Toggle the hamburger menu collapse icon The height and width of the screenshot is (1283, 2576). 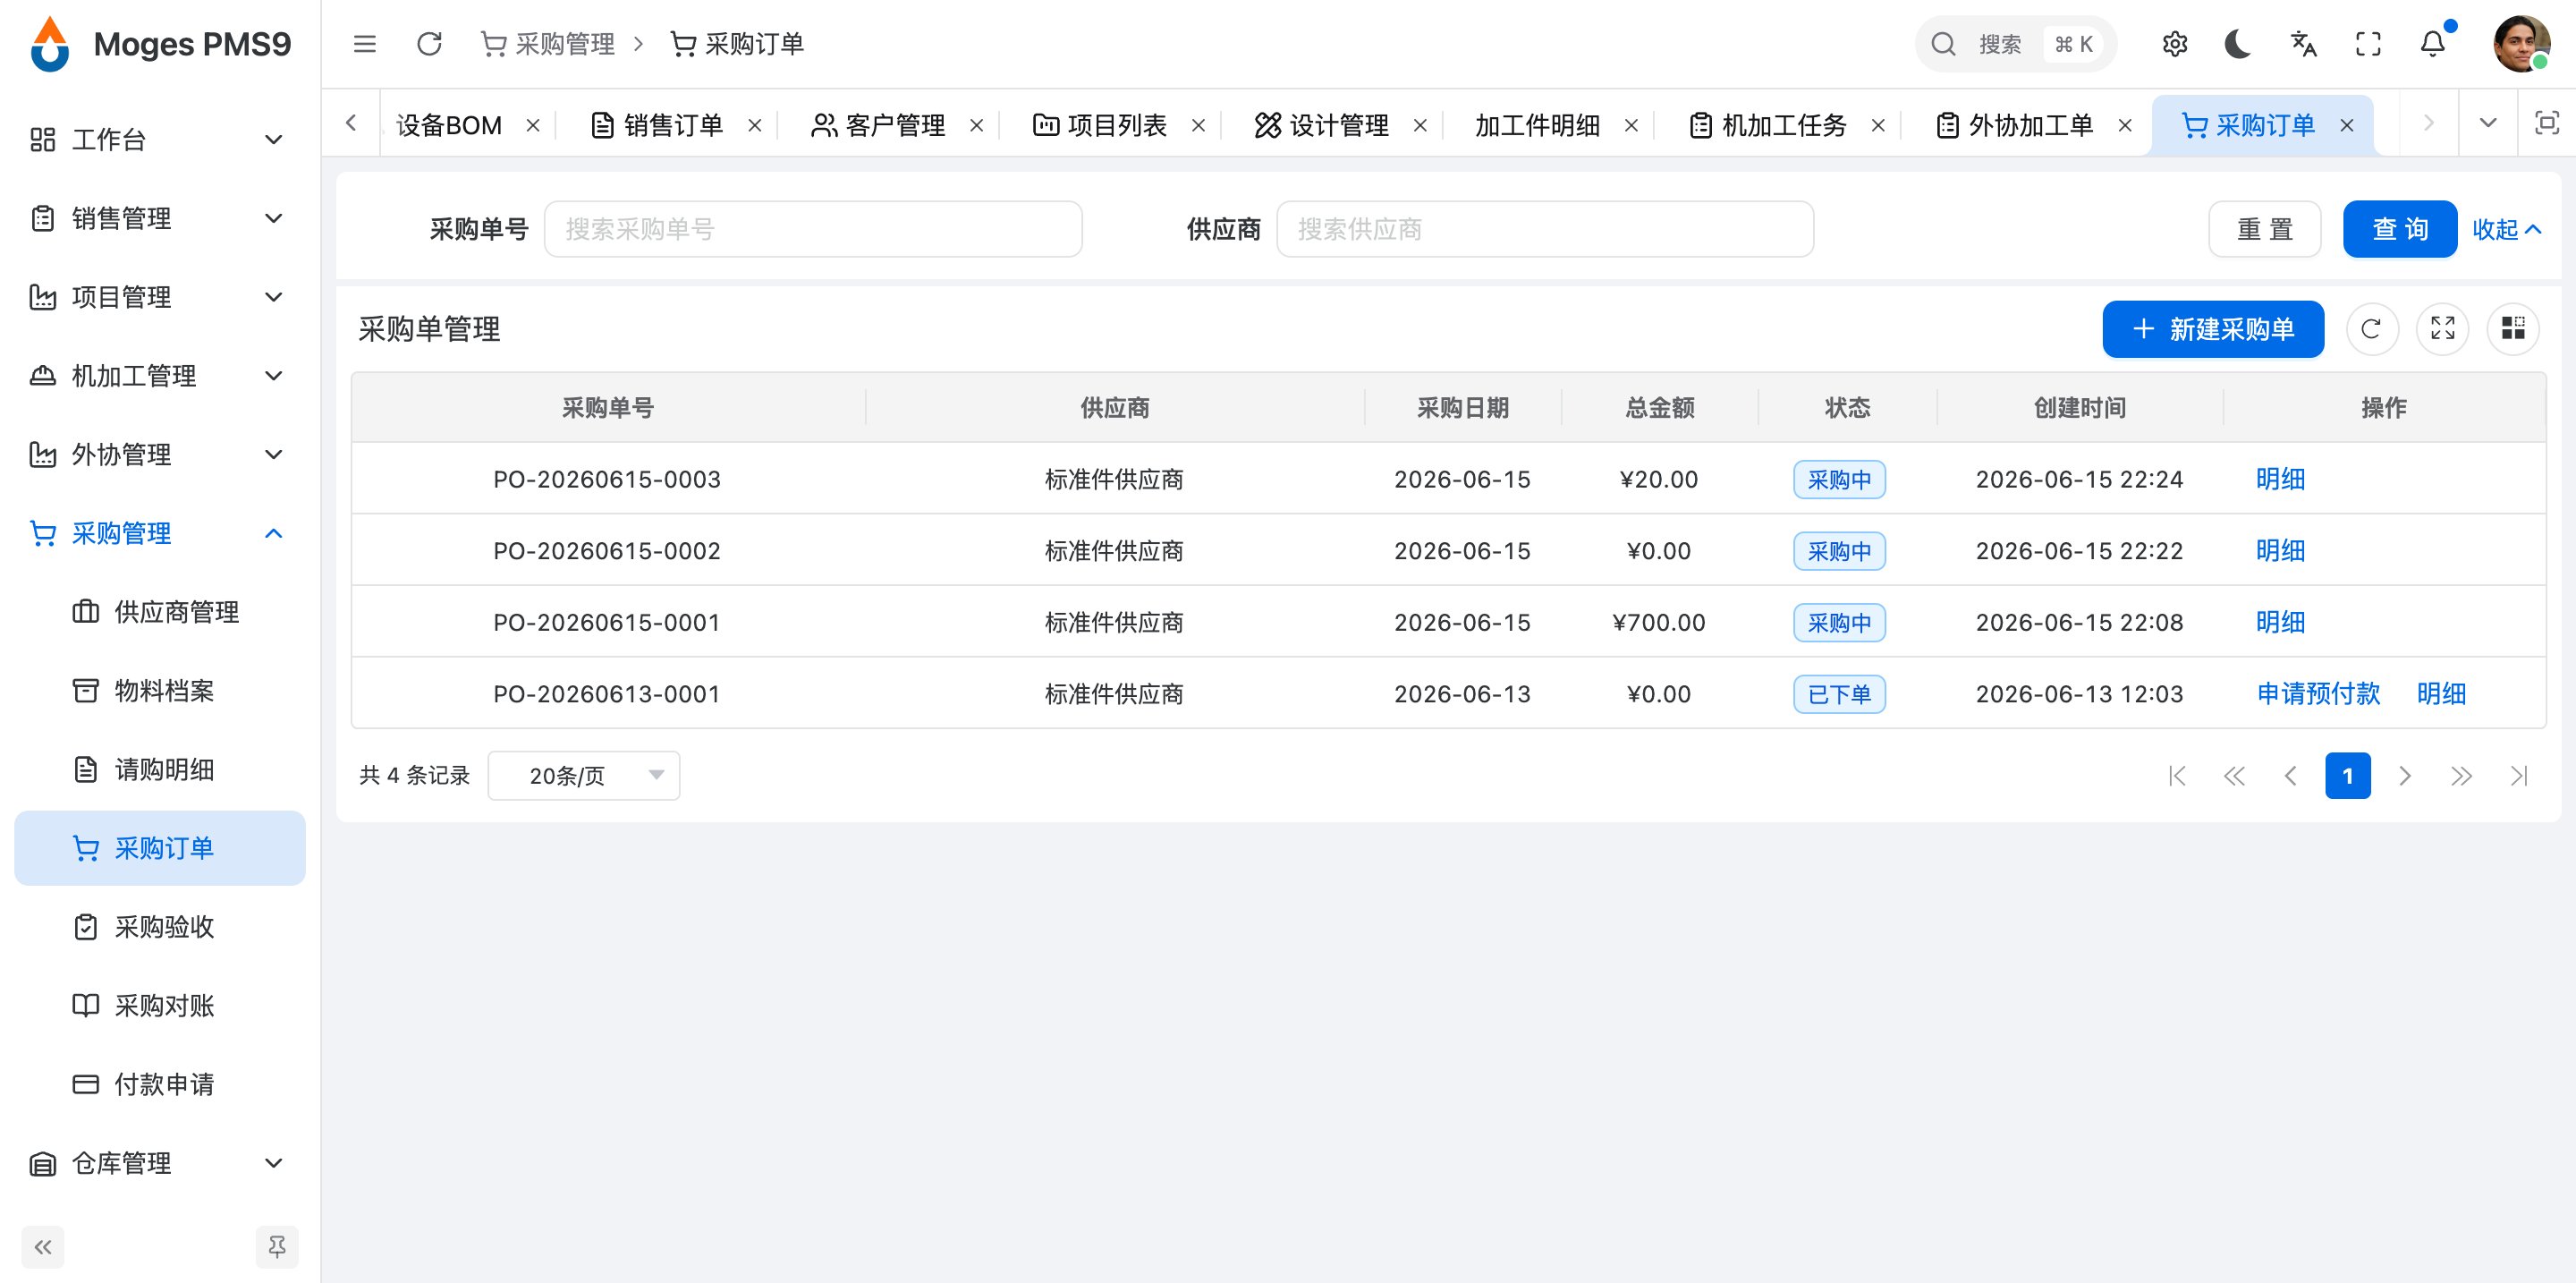365,44
